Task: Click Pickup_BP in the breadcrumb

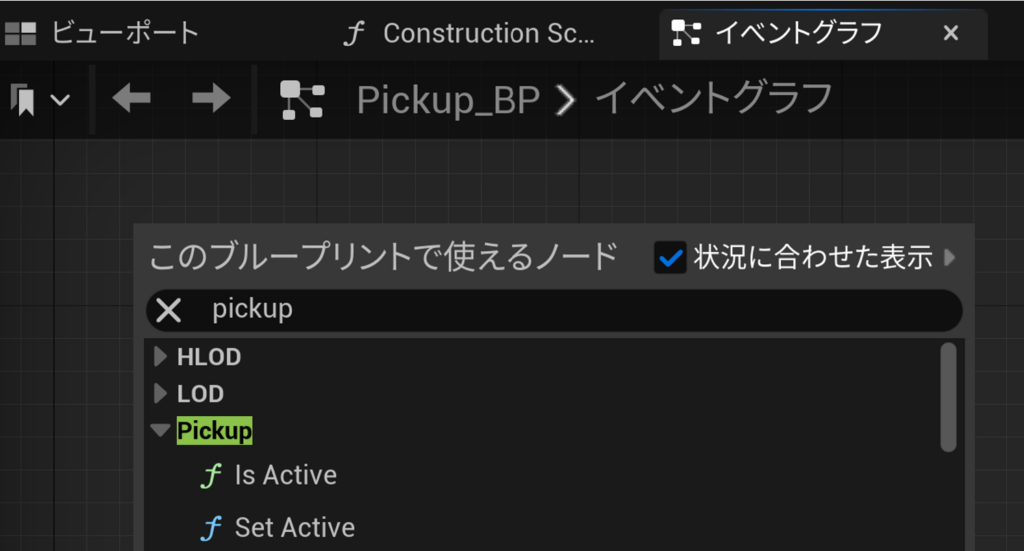Action: point(448,100)
